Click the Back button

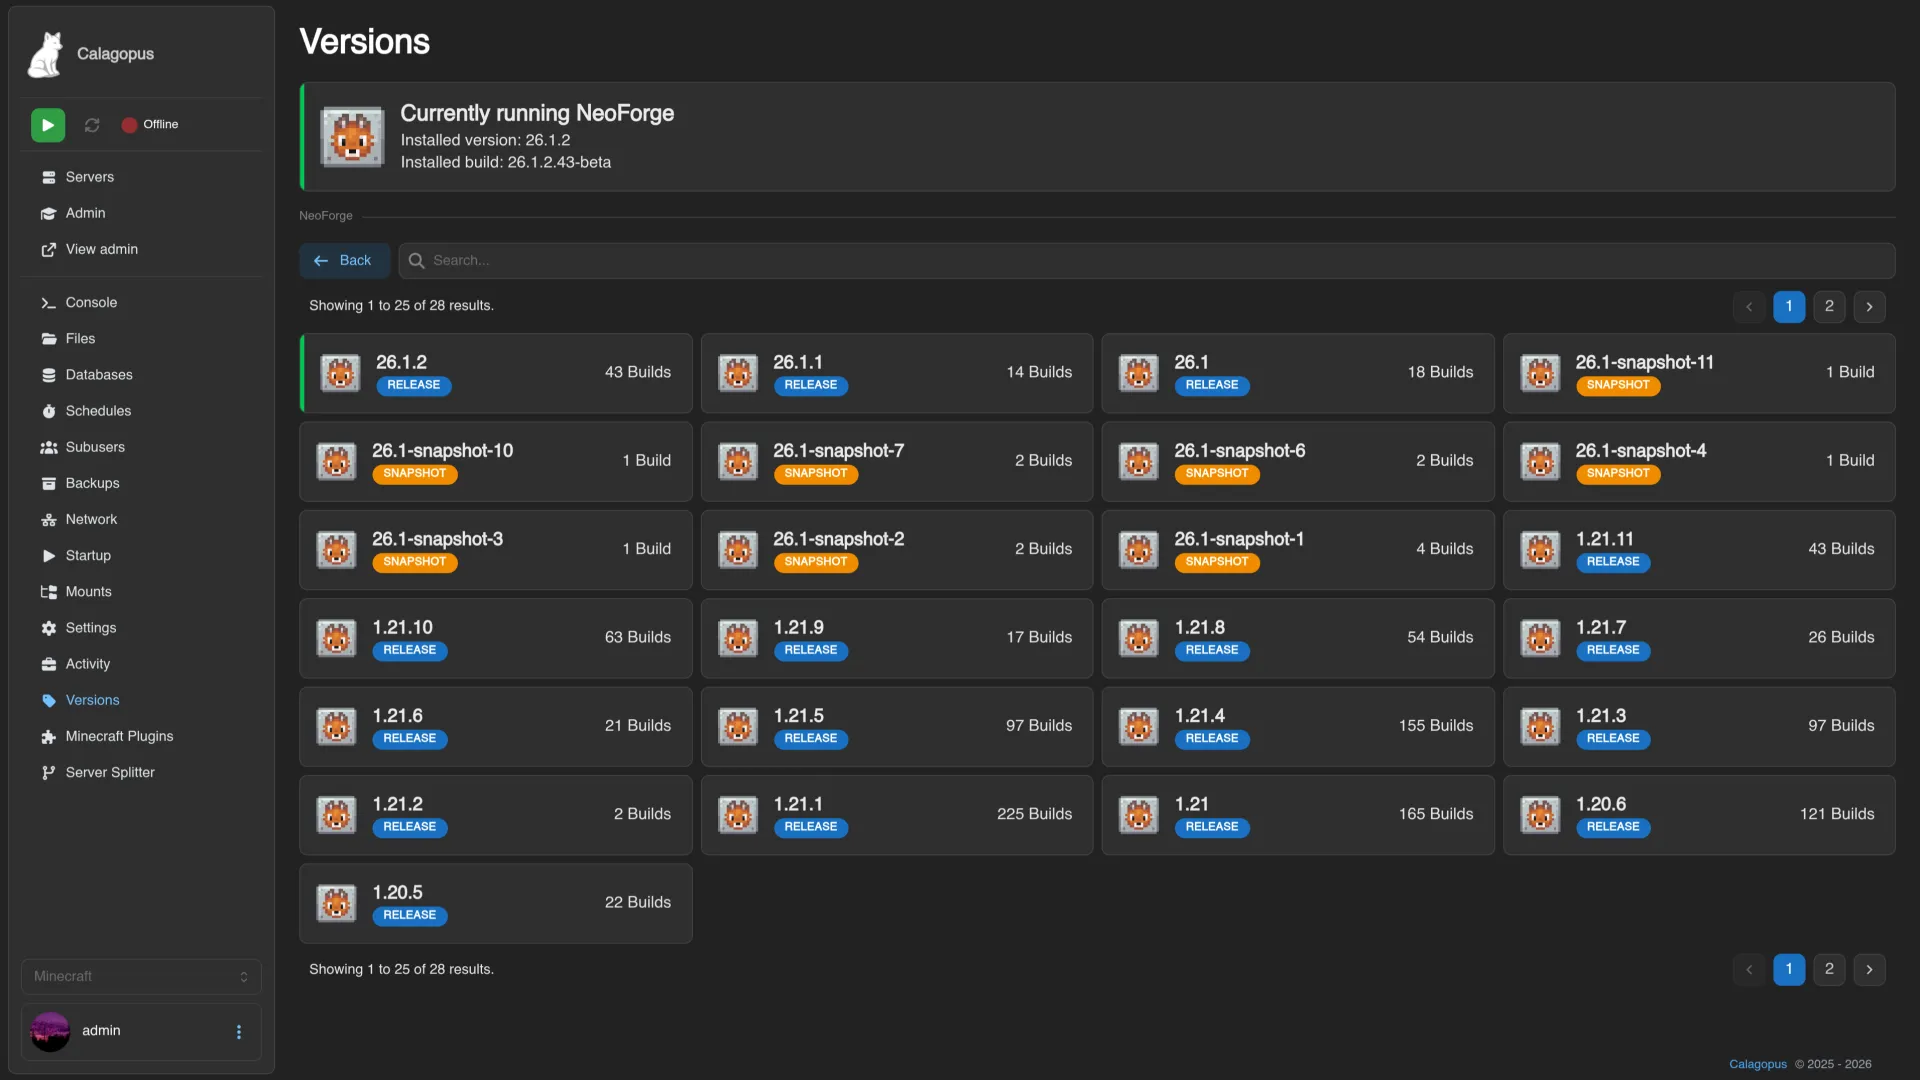click(x=344, y=260)
